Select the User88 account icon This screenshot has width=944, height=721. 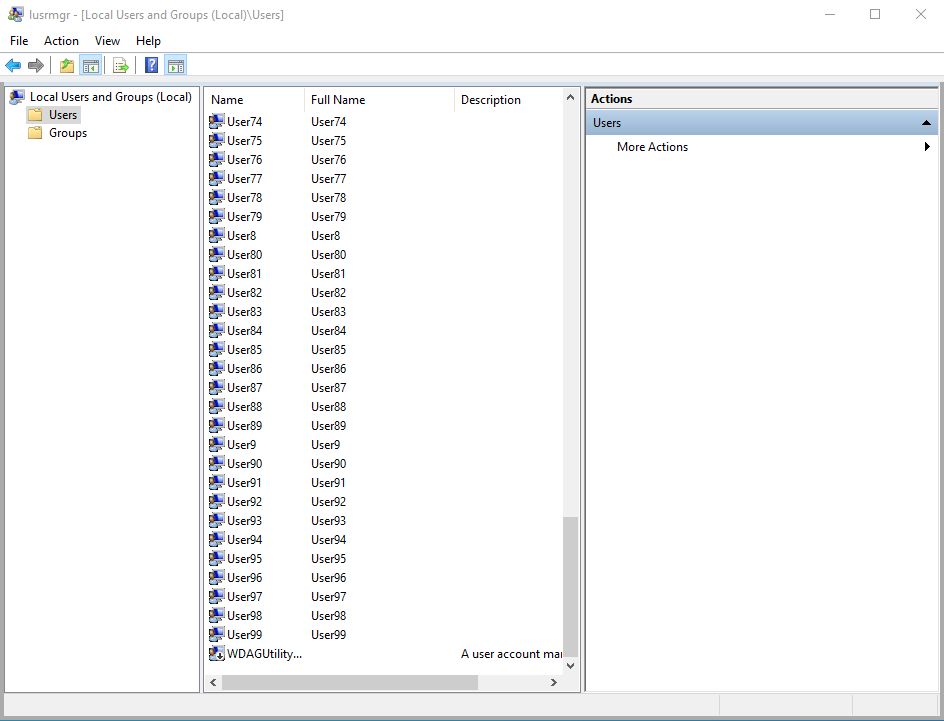pyautogui.click(x=217, y=407)
